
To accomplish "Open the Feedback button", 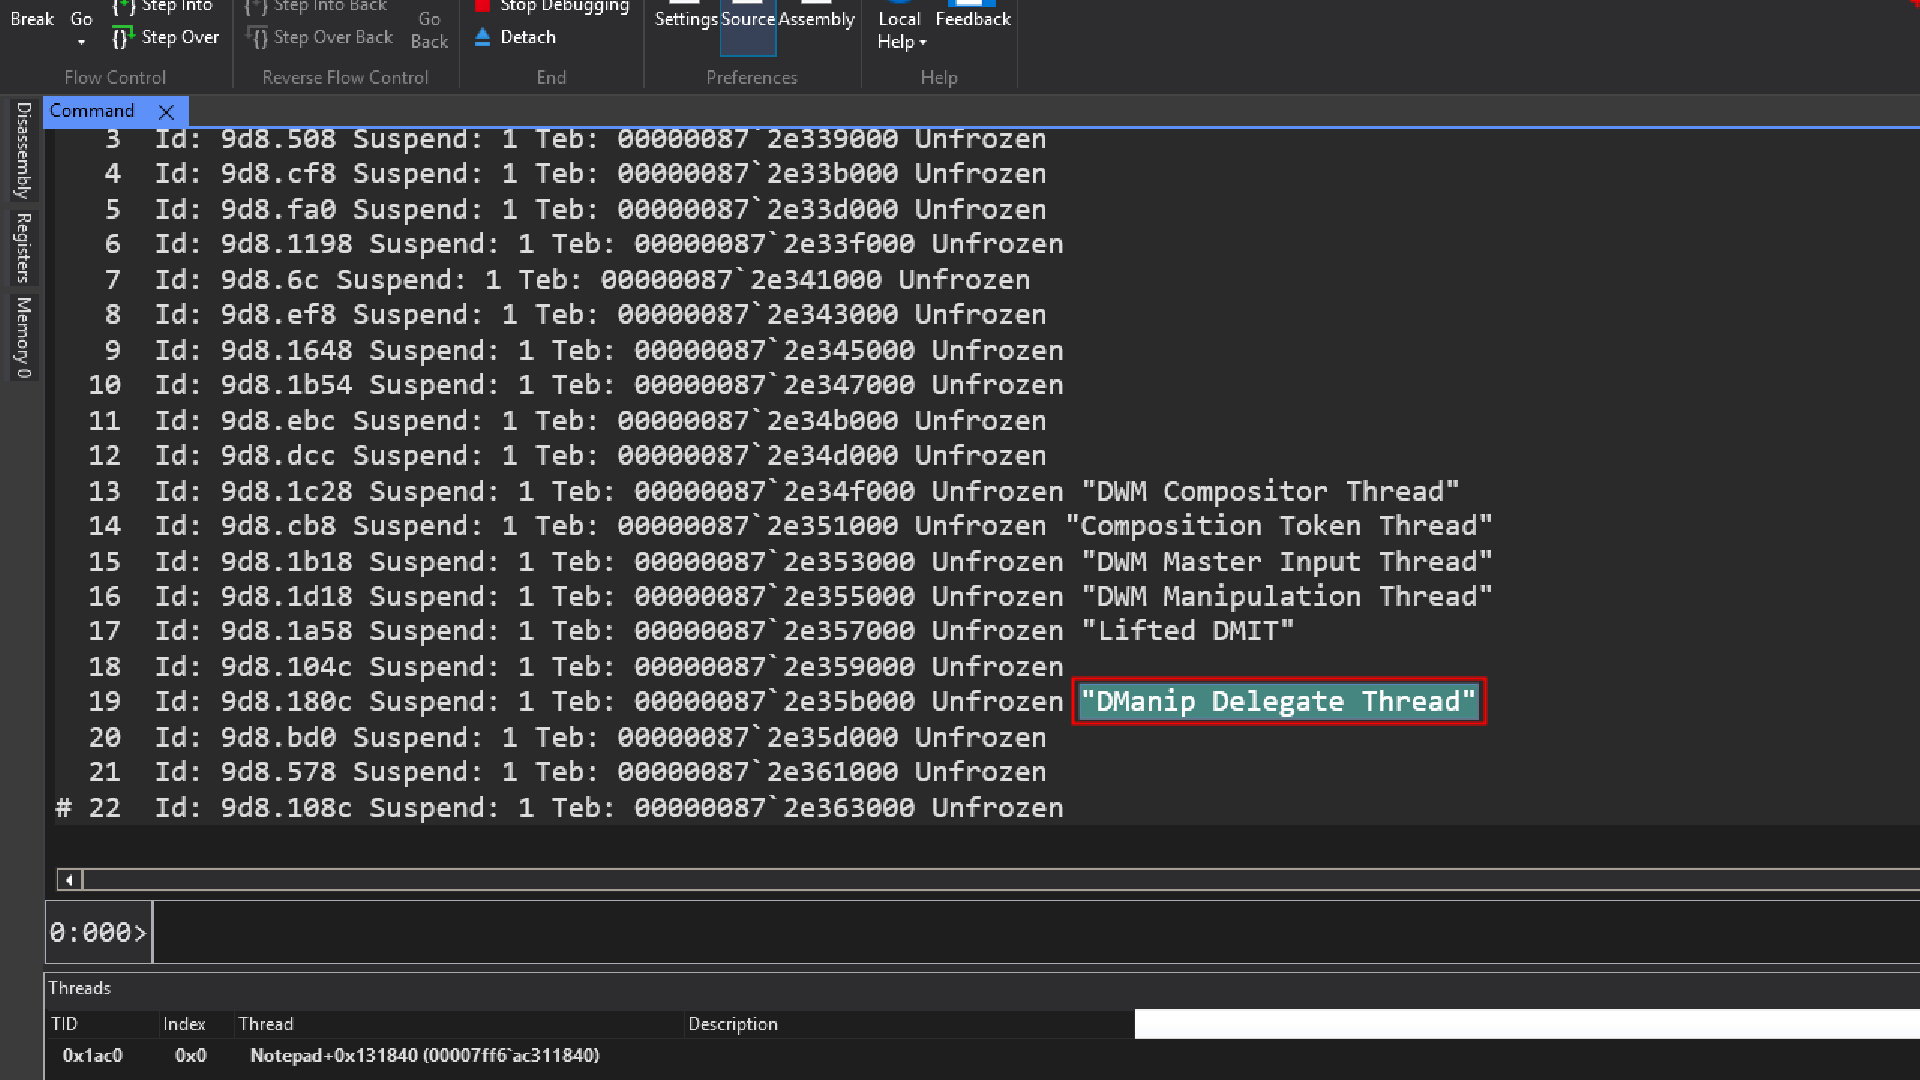I will tap(972, 17).
